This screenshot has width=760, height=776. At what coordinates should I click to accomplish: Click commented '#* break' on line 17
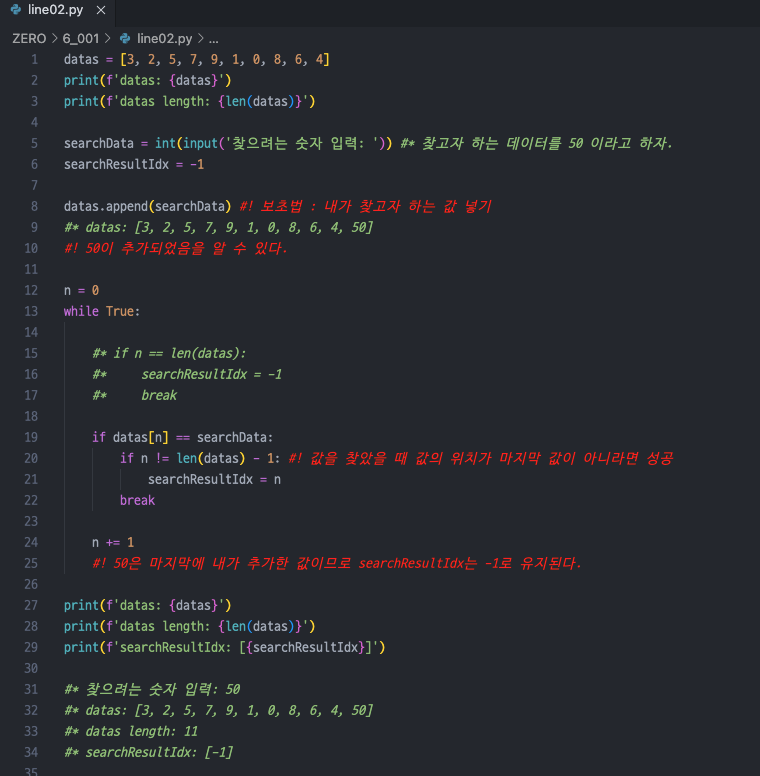pyautogui.click(x=134, y=395)
